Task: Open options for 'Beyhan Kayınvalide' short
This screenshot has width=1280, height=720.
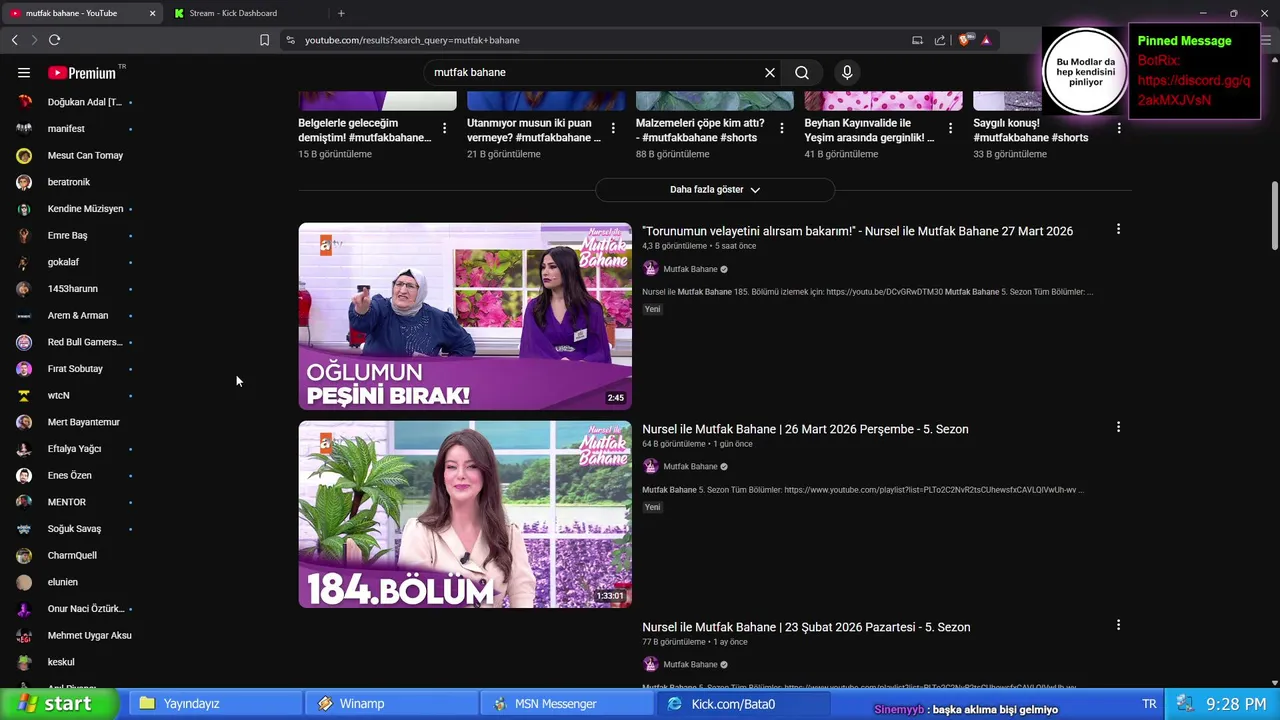Action: click(x=950, y=128)
